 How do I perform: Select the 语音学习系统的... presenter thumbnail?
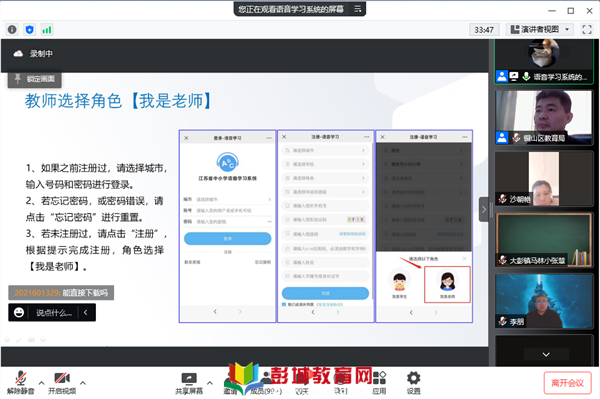pyautogui.click(x=544, y=61)
